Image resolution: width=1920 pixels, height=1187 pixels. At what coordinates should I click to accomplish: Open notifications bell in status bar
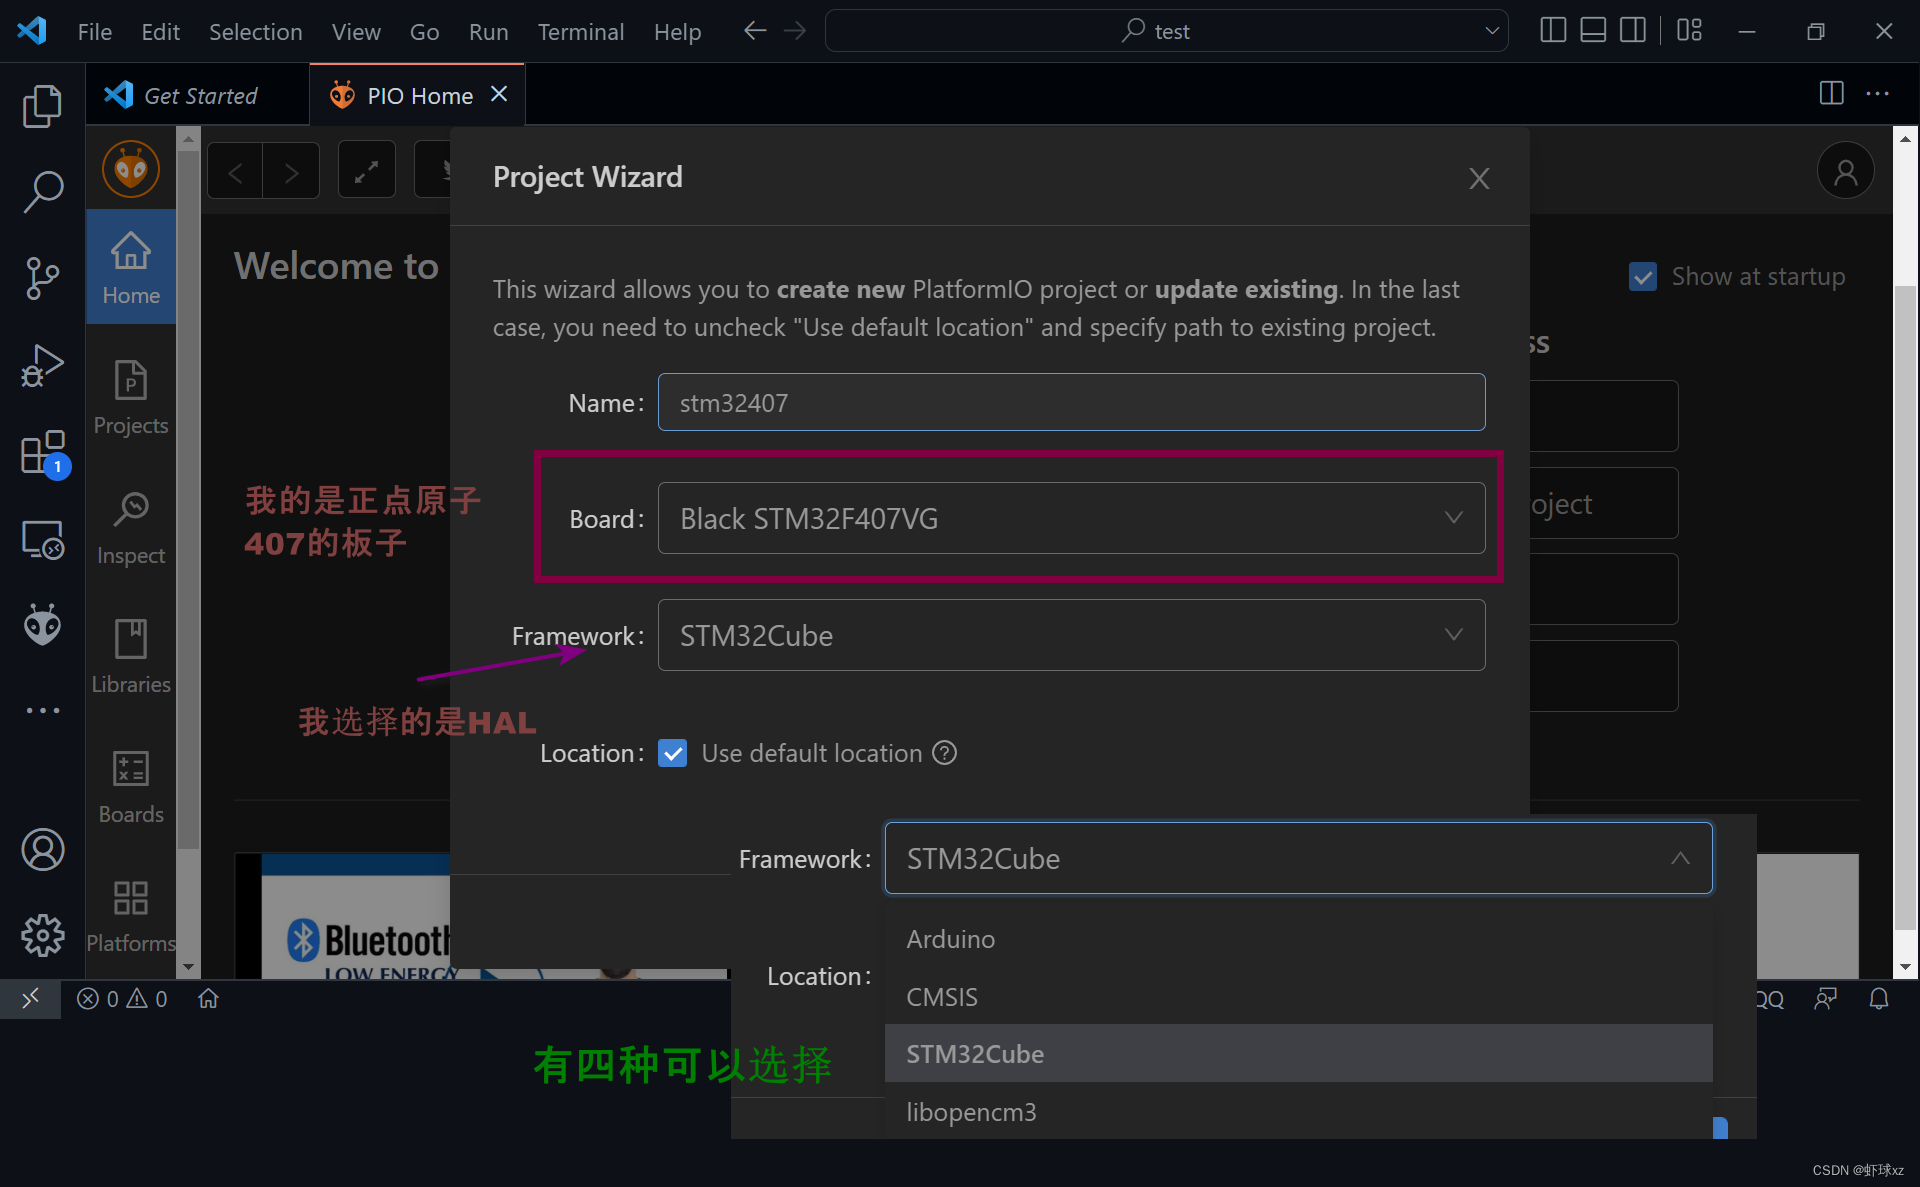click(1879, 998)
